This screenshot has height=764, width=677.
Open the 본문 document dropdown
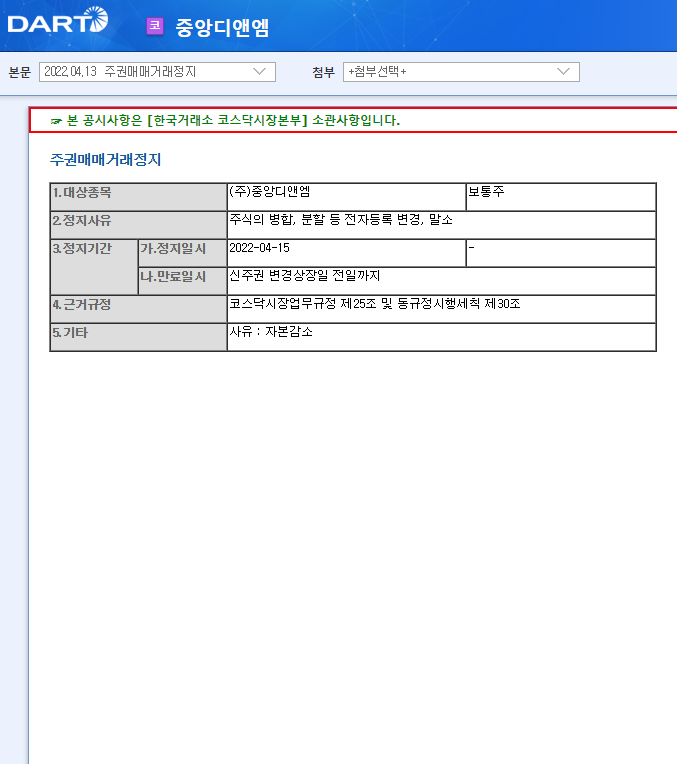click(157, 72)
